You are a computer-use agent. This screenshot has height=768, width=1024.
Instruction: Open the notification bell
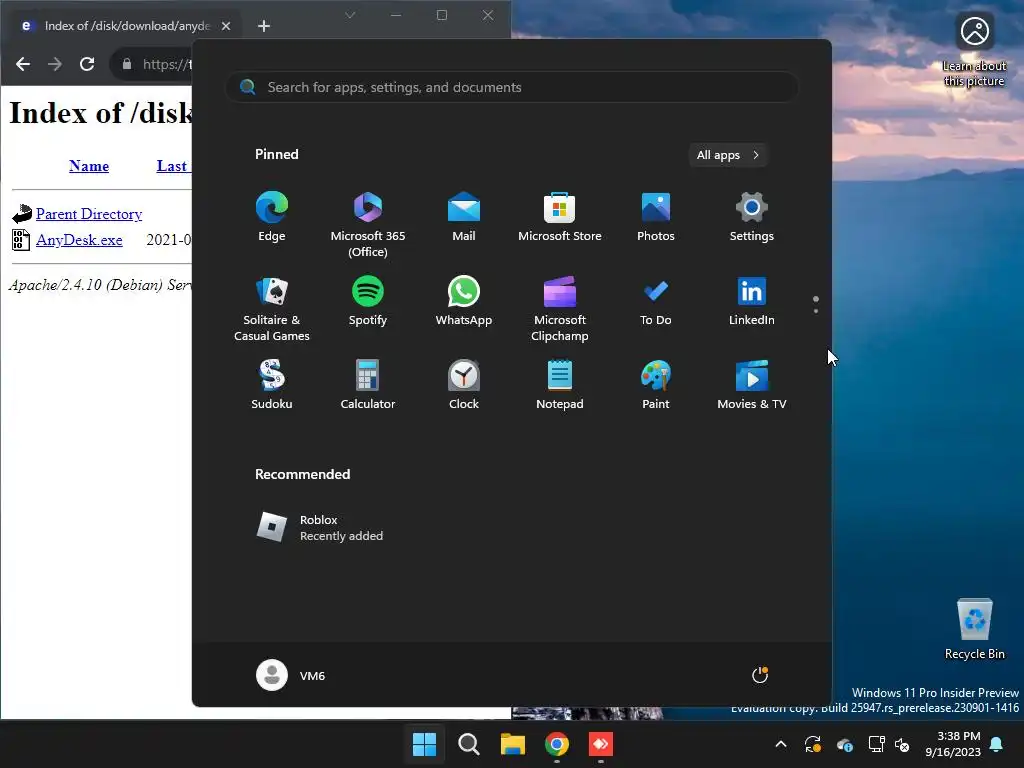(x=997, y=744)
